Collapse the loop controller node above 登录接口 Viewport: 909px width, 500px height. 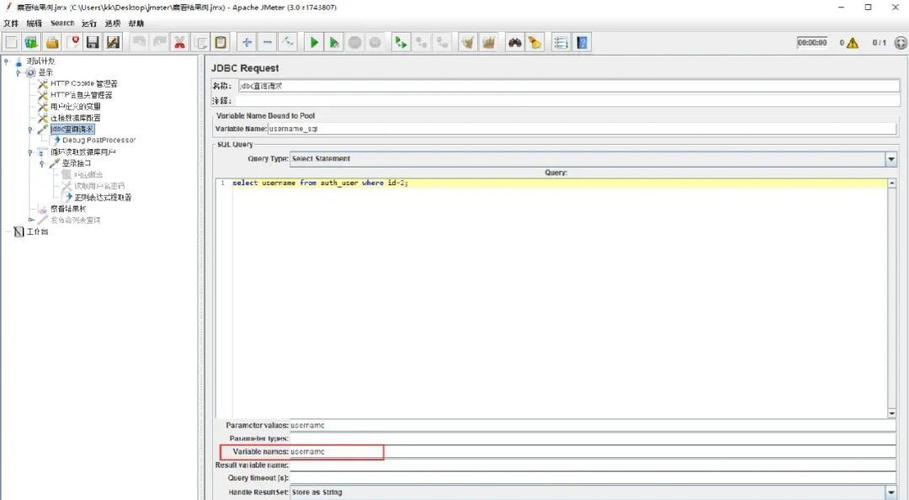click(x=30, y=152)
